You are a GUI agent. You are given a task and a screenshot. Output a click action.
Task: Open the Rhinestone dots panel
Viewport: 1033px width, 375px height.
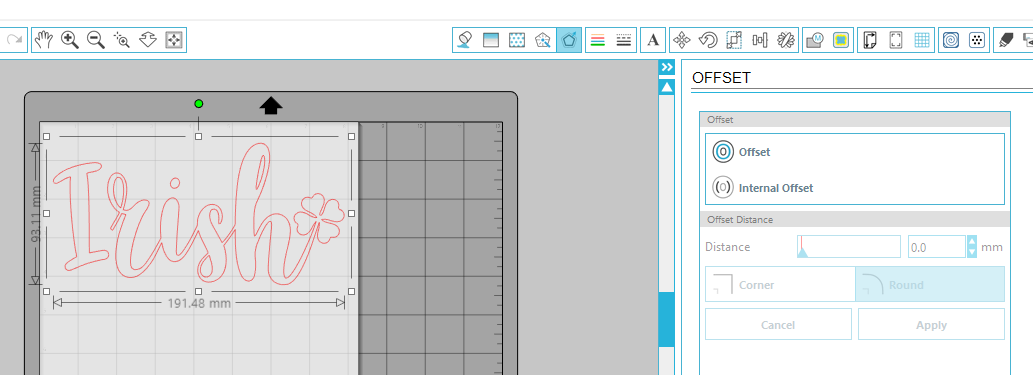pyautogui.click(x=976, y=40)
